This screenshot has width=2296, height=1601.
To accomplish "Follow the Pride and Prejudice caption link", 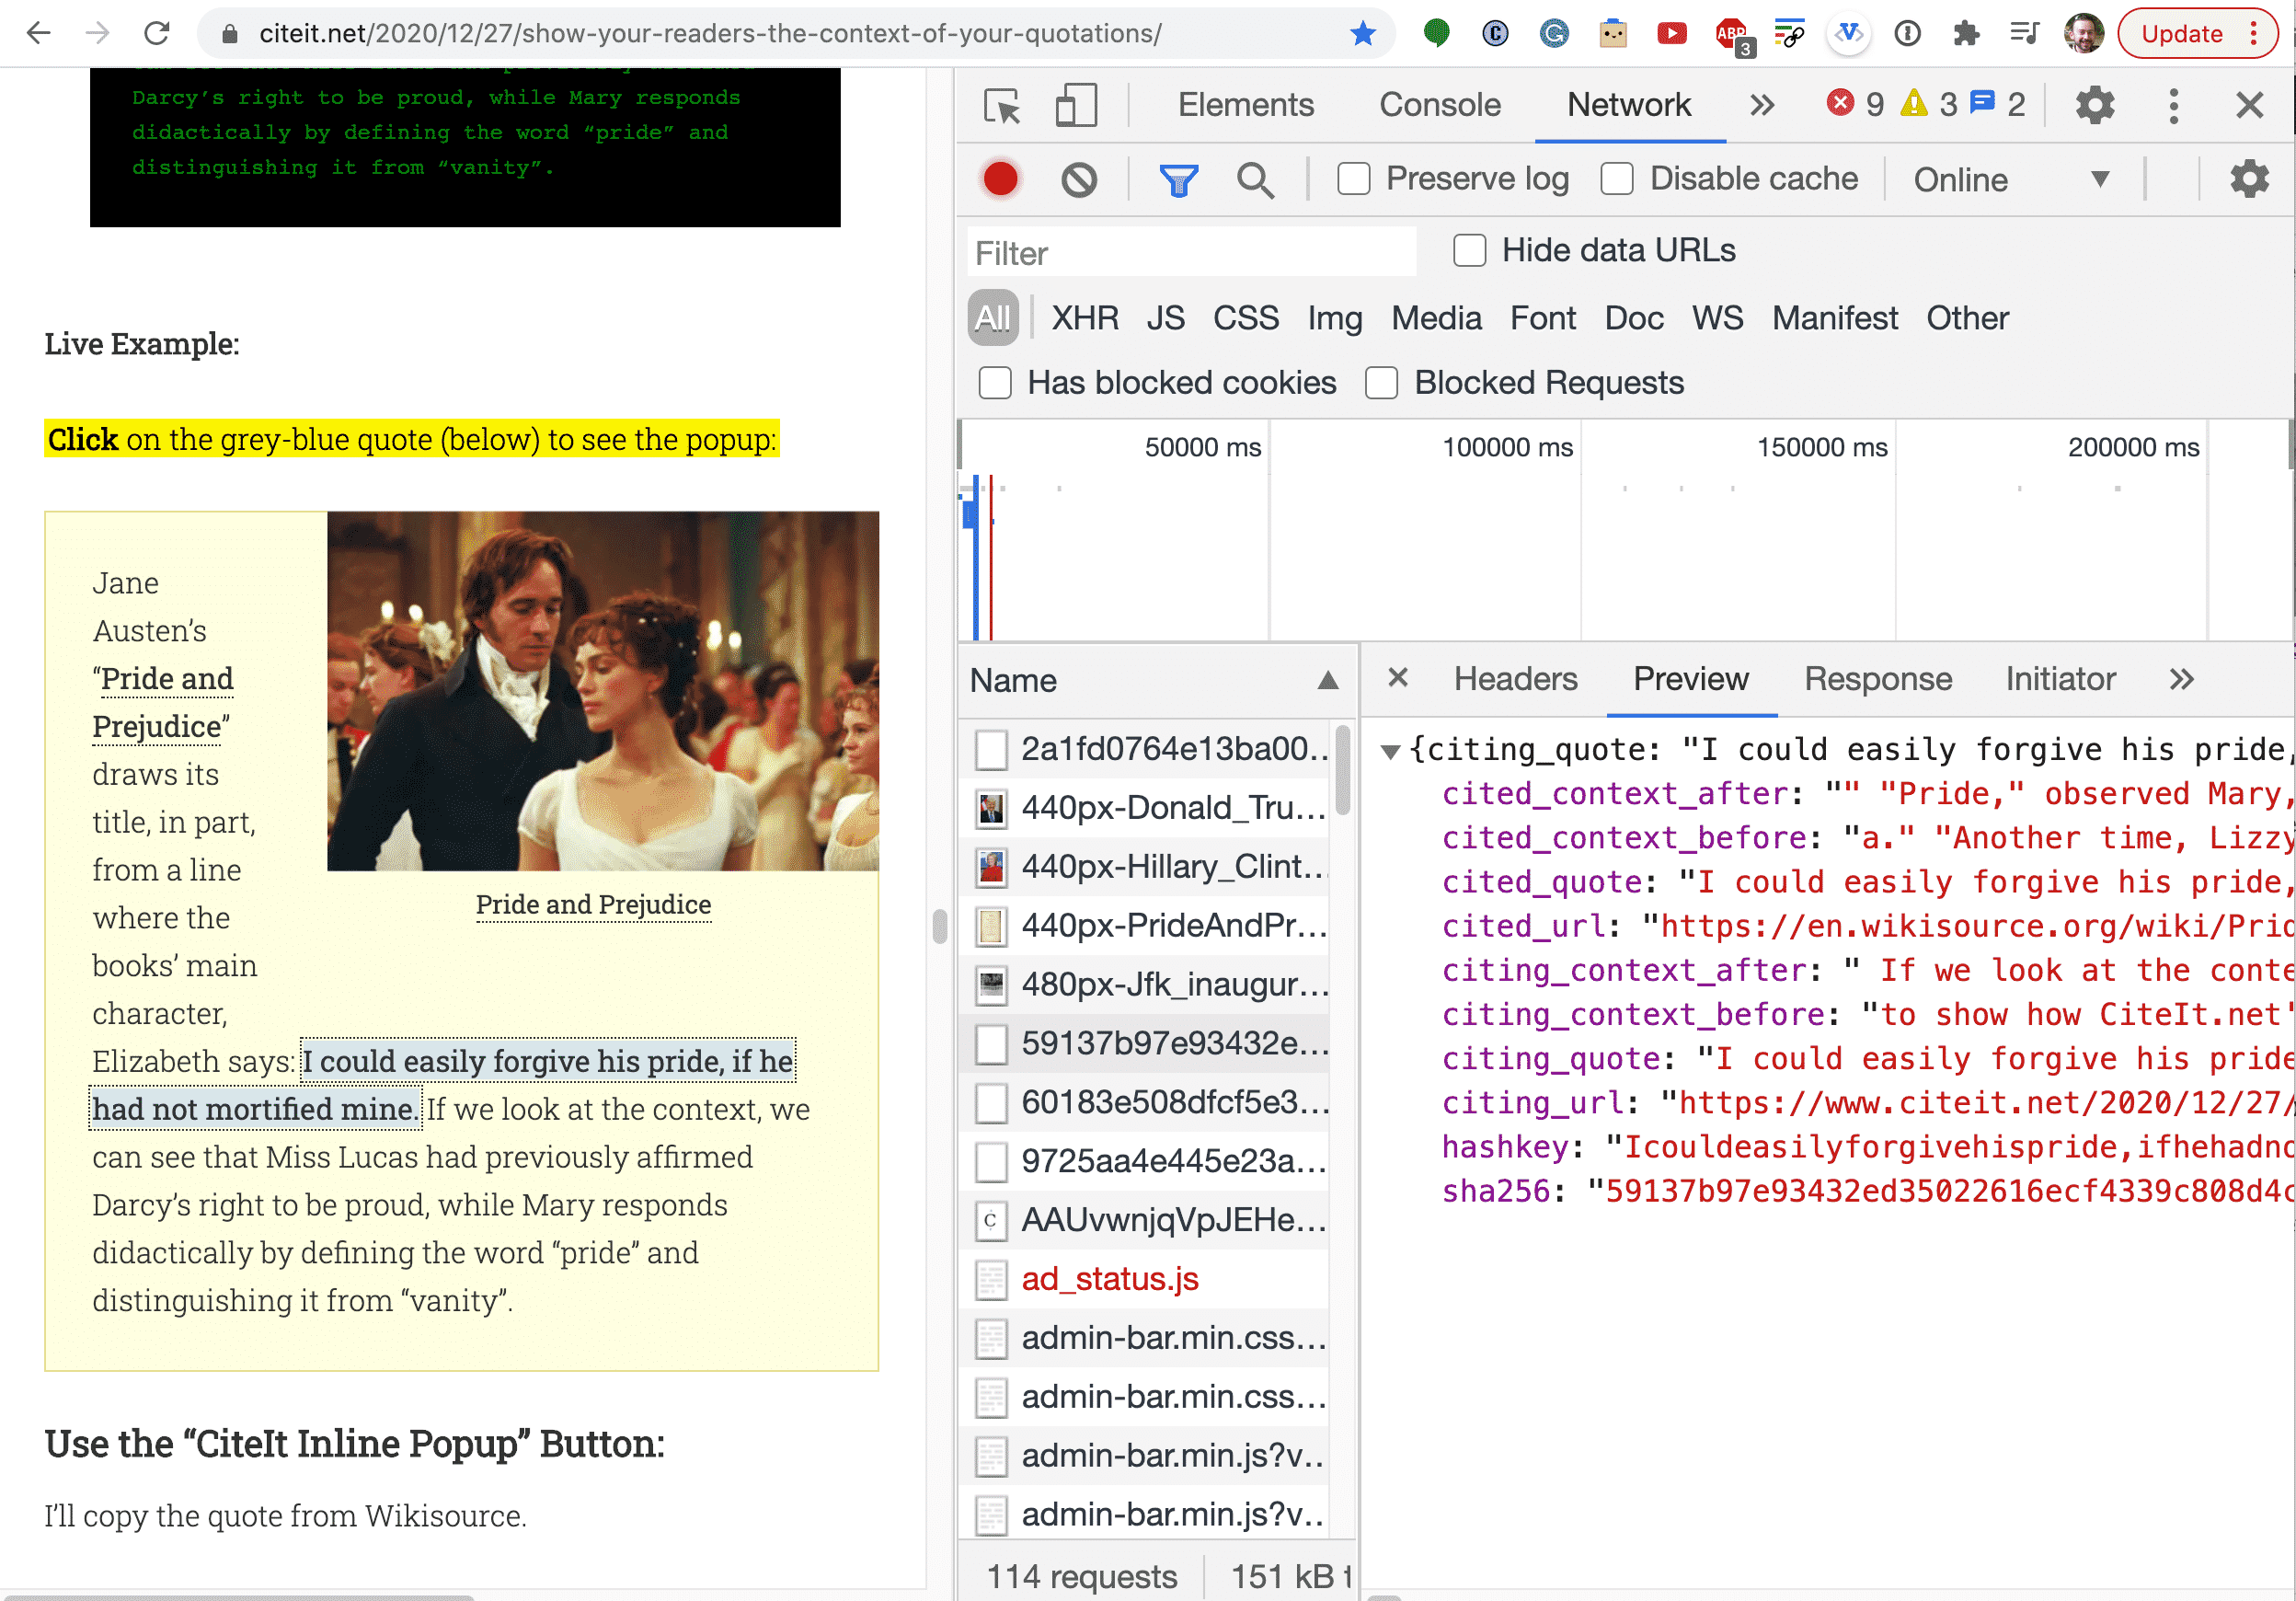I will click(x=593, y=904).
